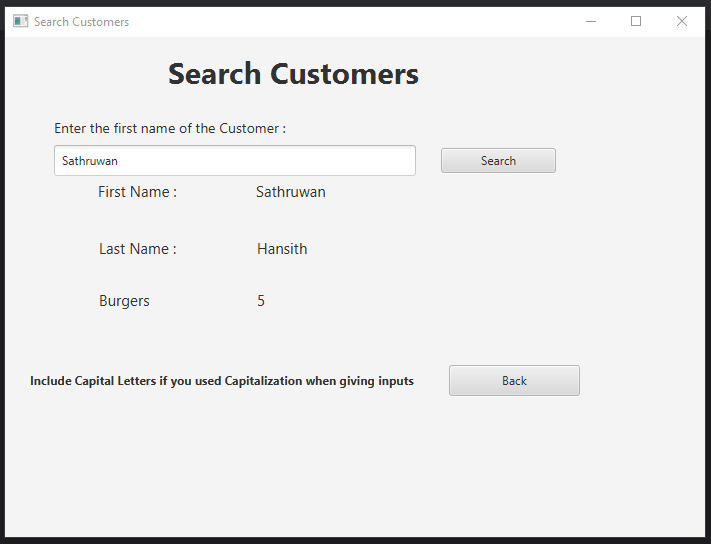Click the Search button
This screenshot has width=711, height=544.
pos(498,160)
